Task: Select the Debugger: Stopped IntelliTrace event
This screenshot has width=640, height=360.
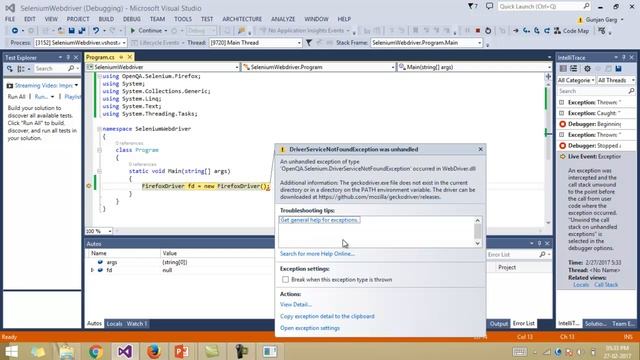Action: point(595,145)
